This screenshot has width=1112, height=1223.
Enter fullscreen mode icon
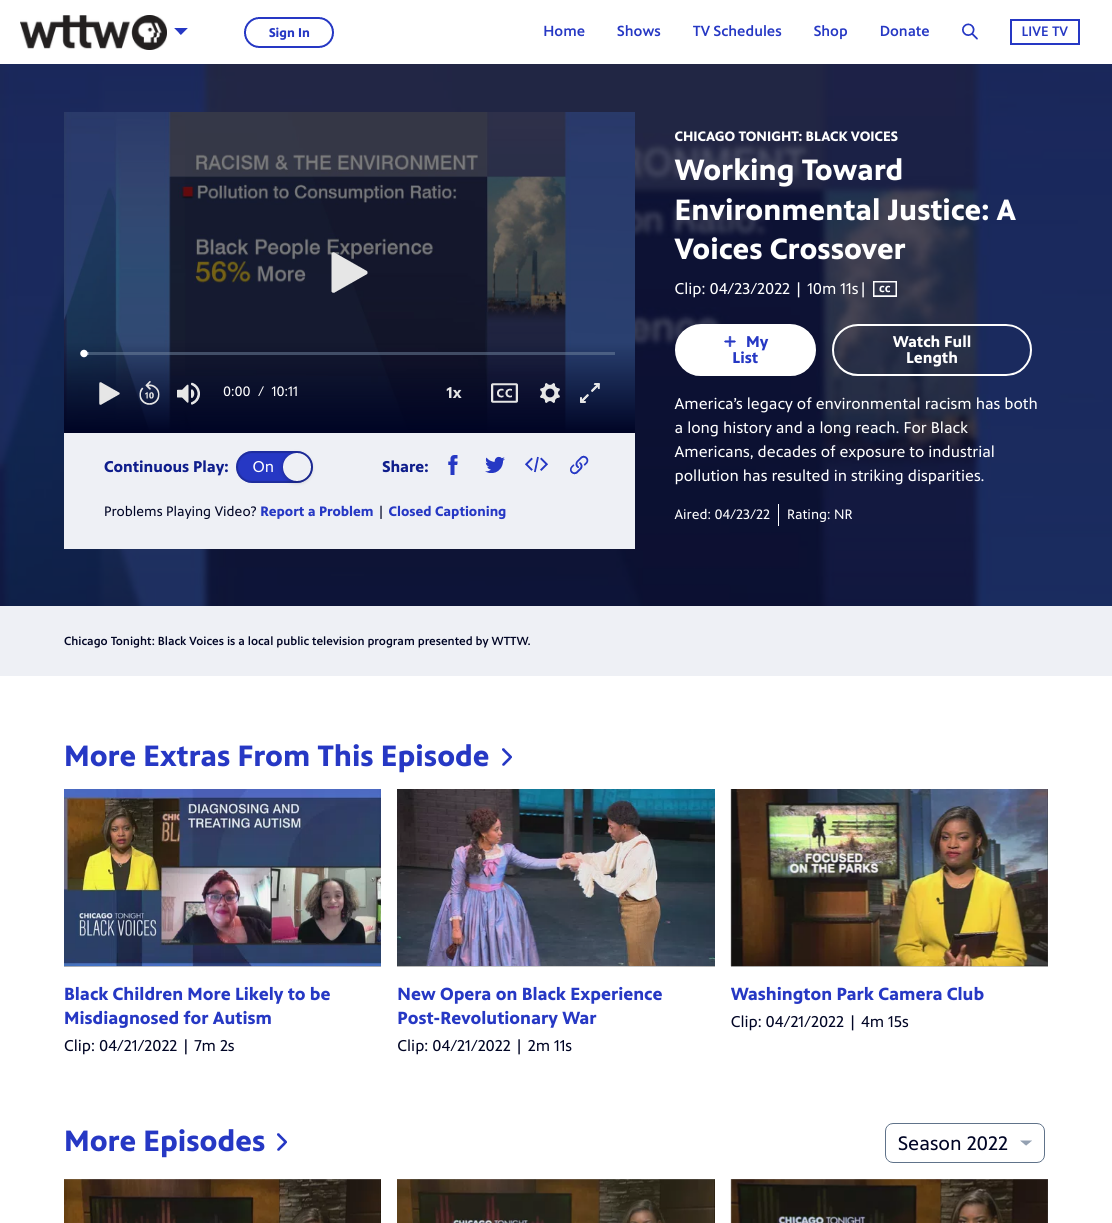590,393
